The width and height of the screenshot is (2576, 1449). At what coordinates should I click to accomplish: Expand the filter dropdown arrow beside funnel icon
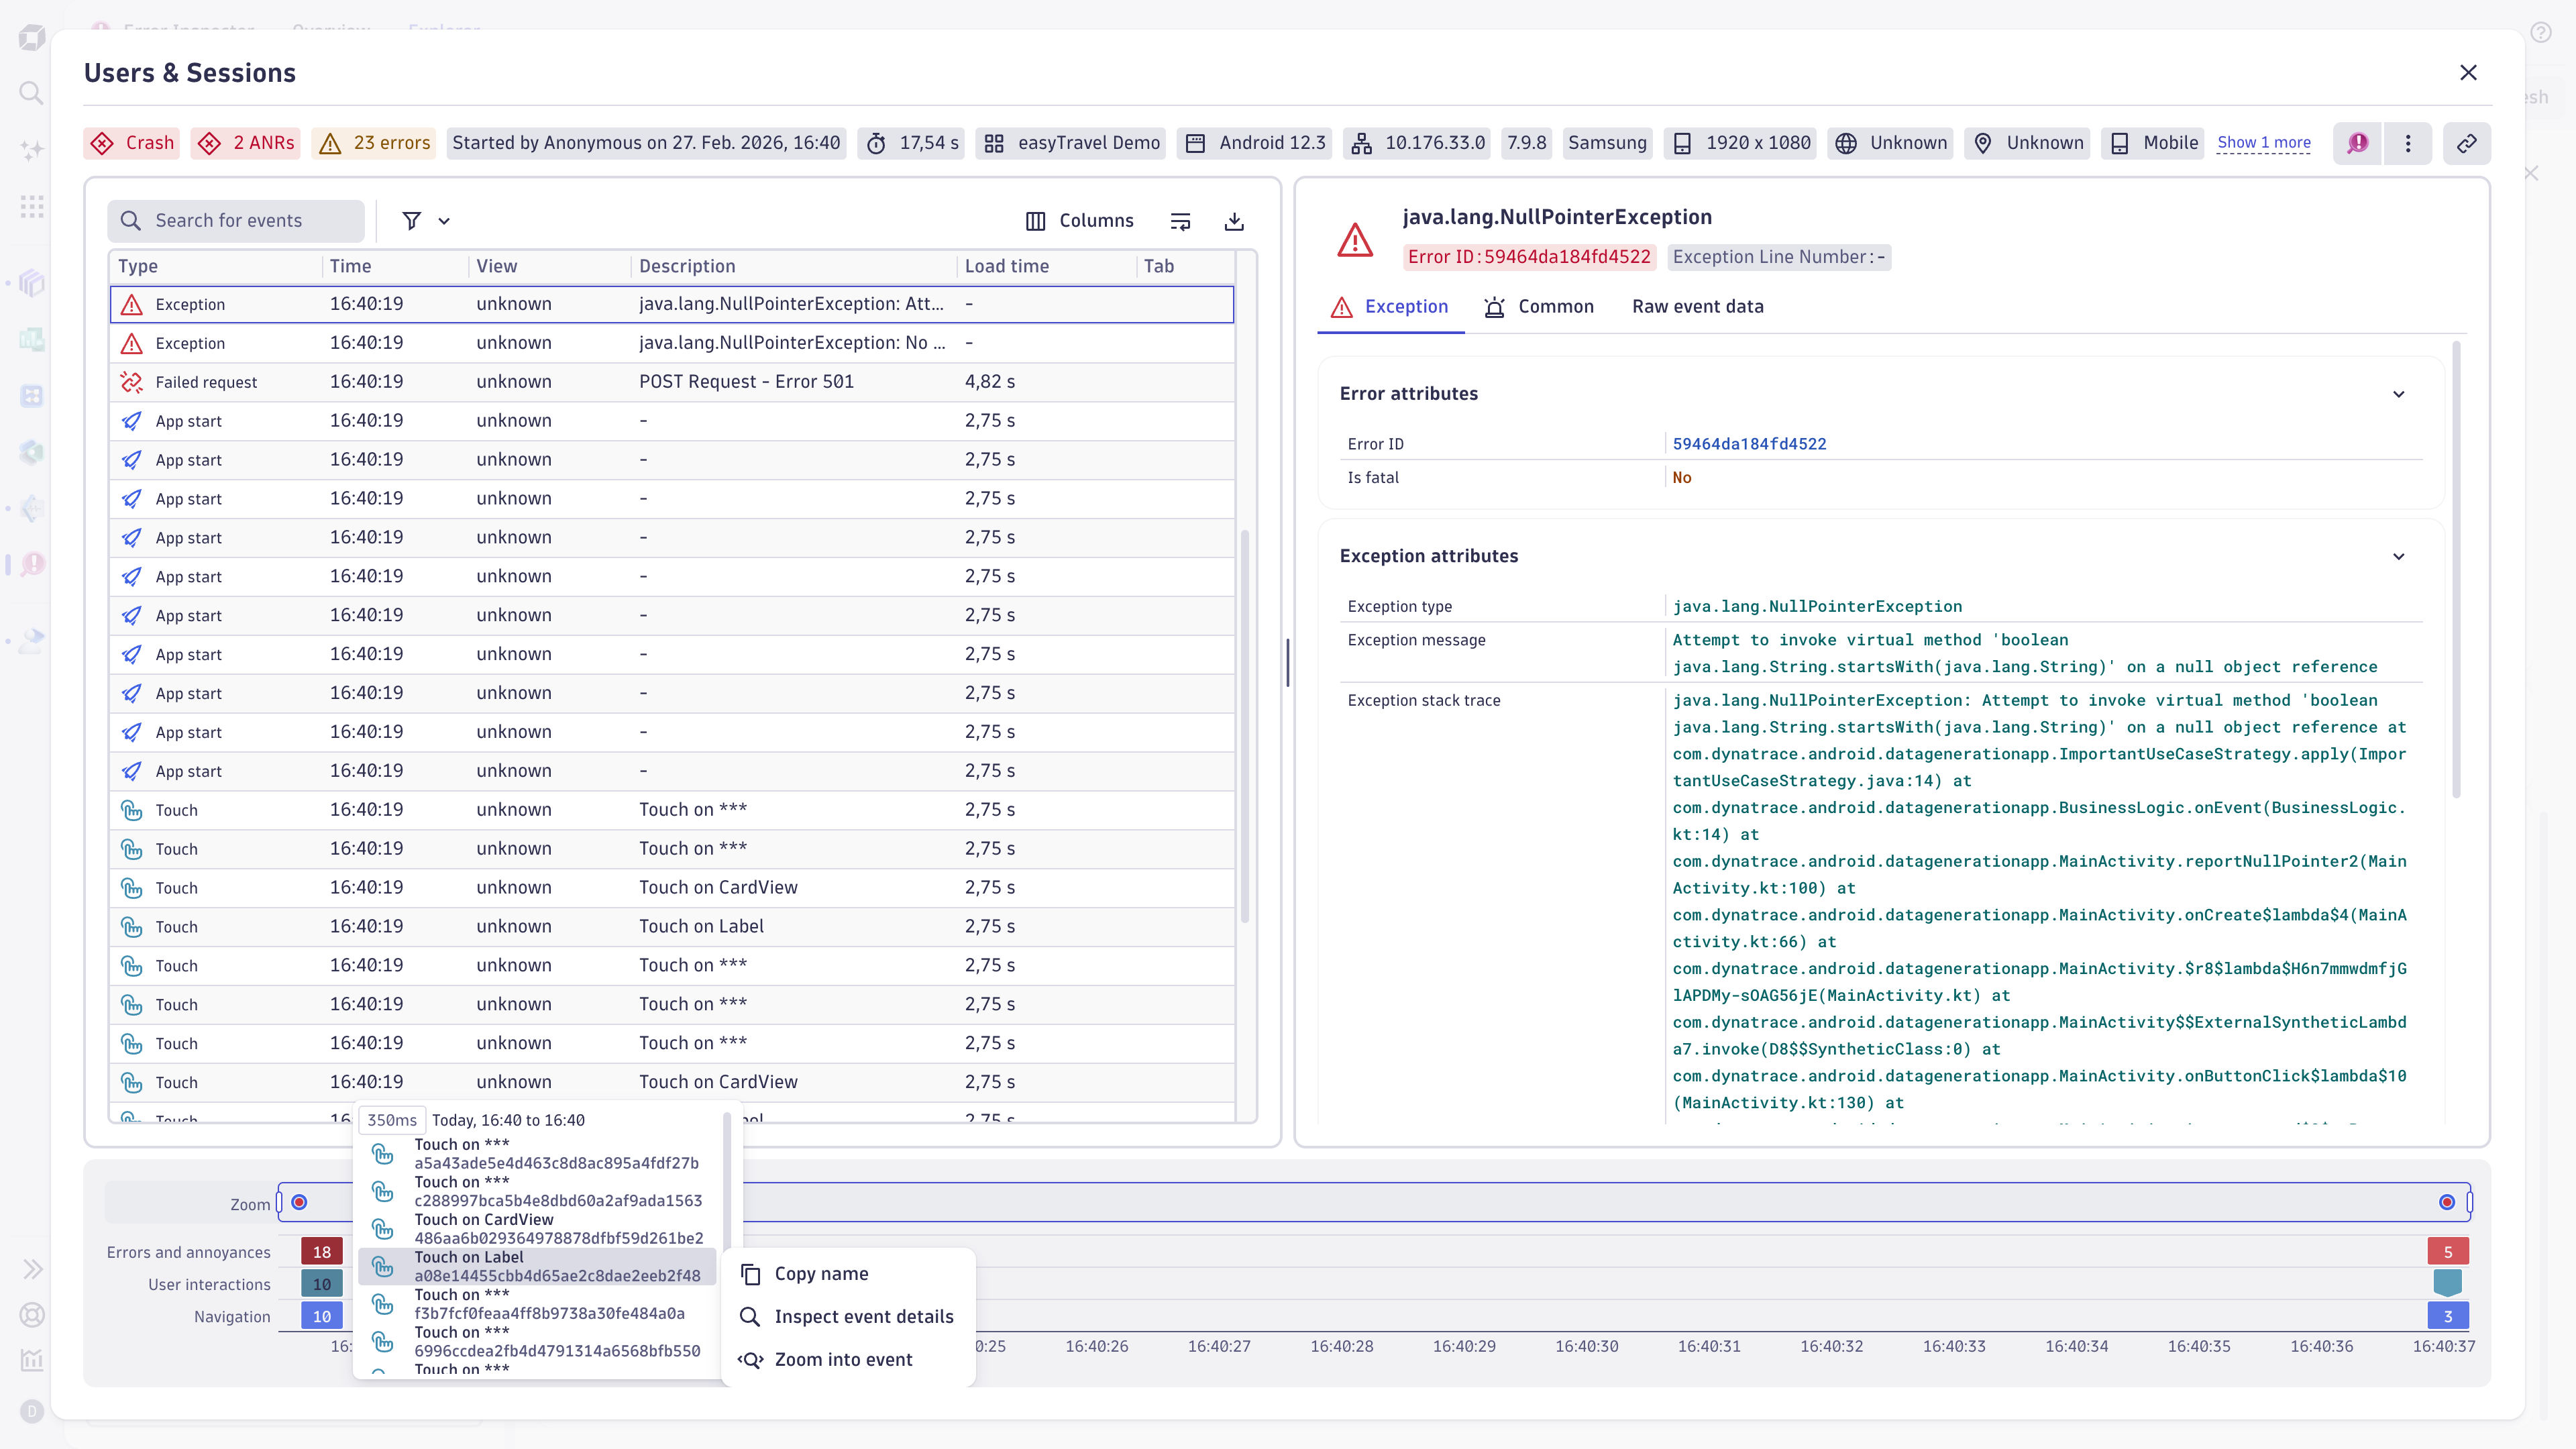(444, 220)
